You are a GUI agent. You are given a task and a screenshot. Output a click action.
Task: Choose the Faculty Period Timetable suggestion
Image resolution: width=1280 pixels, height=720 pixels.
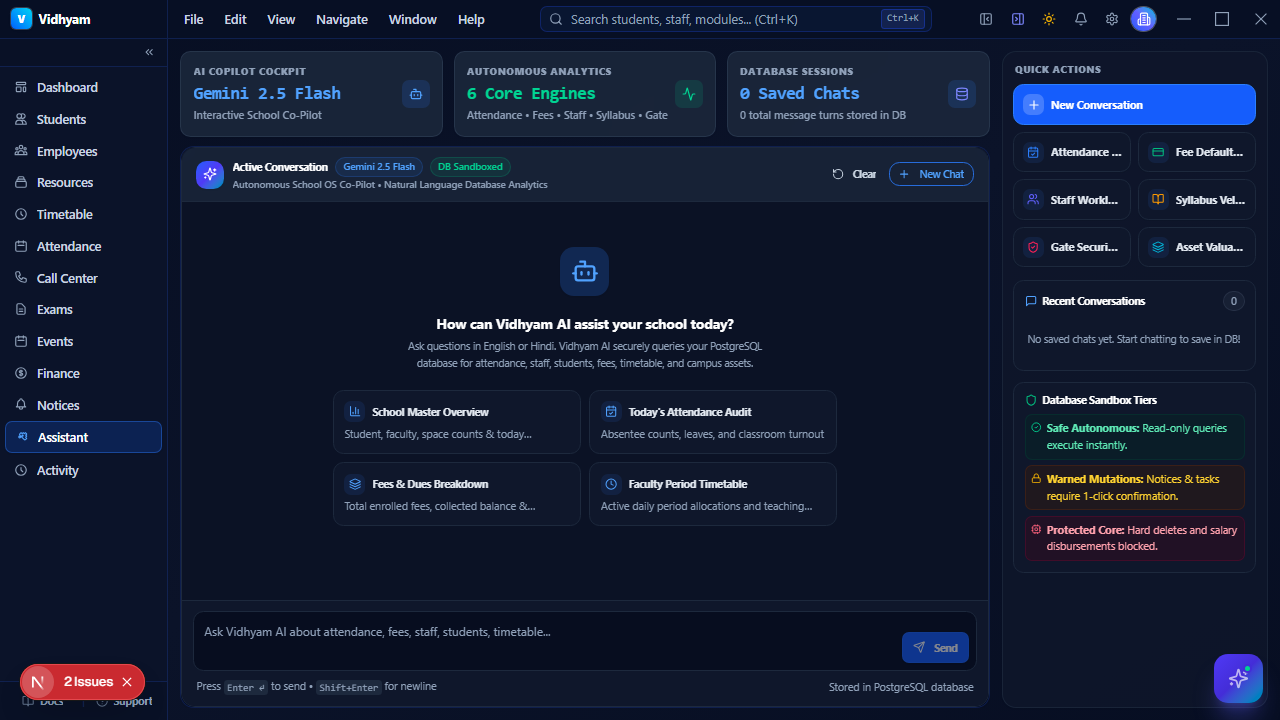[713, 494]
